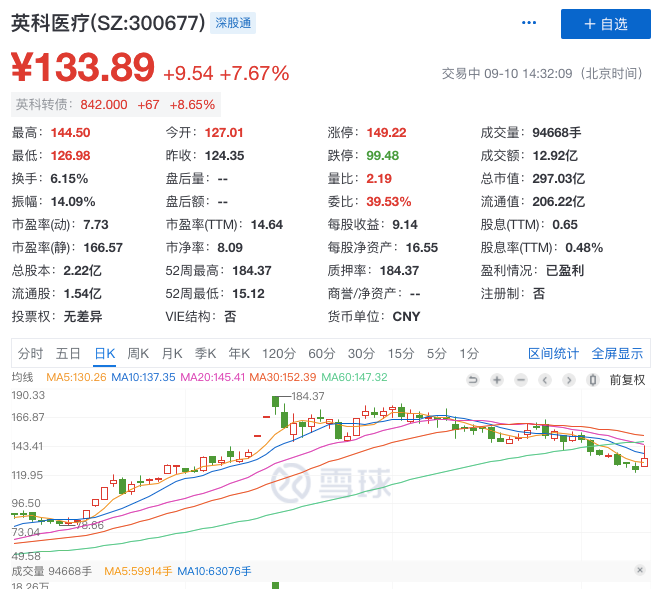Click the 52周最低 value 15.12

[x=248, y=293]
